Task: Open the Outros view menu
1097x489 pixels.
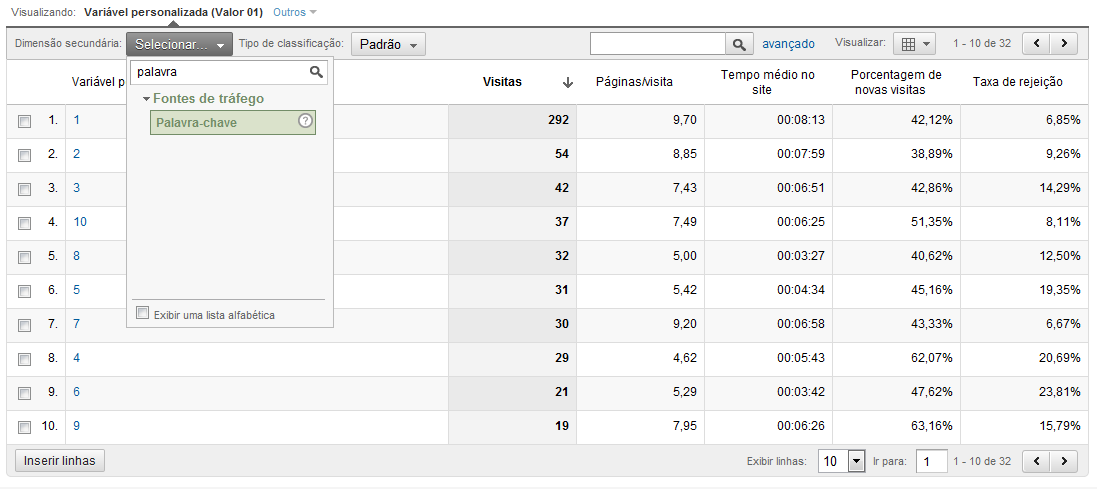Action: [294, 12]
